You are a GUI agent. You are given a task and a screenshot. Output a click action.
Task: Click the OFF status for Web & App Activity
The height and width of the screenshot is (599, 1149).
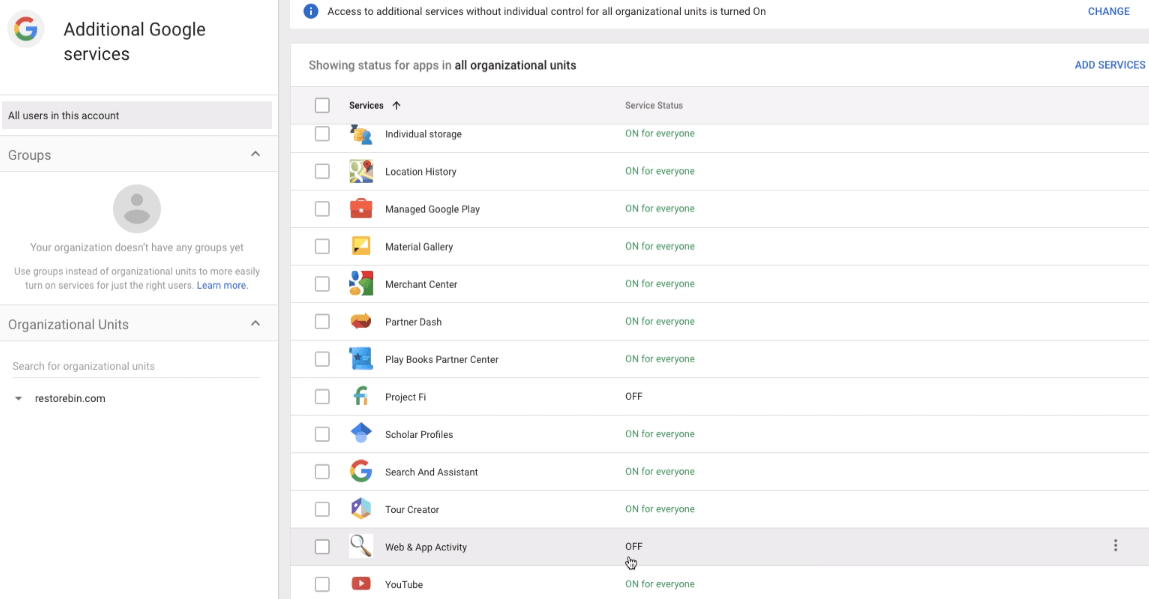(x=634, y=546)
